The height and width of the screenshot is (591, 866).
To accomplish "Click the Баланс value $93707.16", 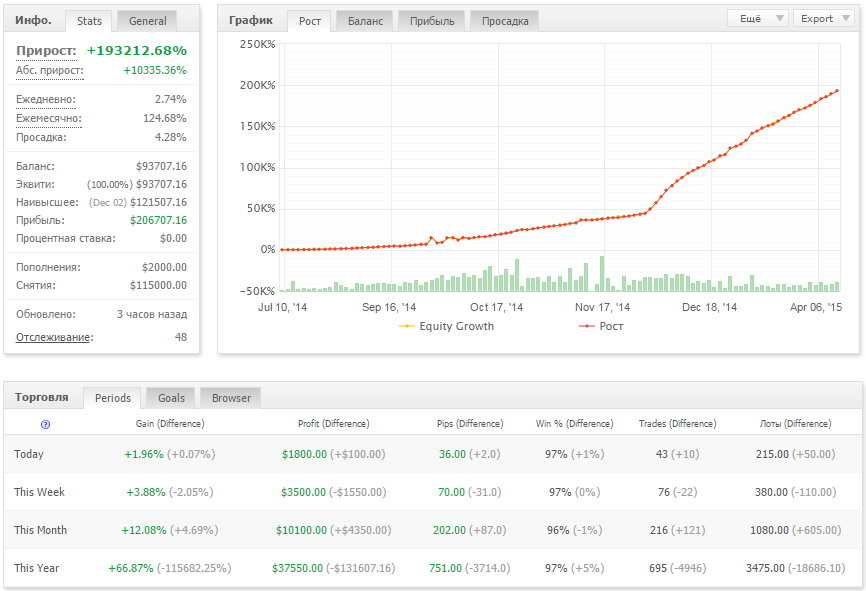I will click(x=161, y=166).
